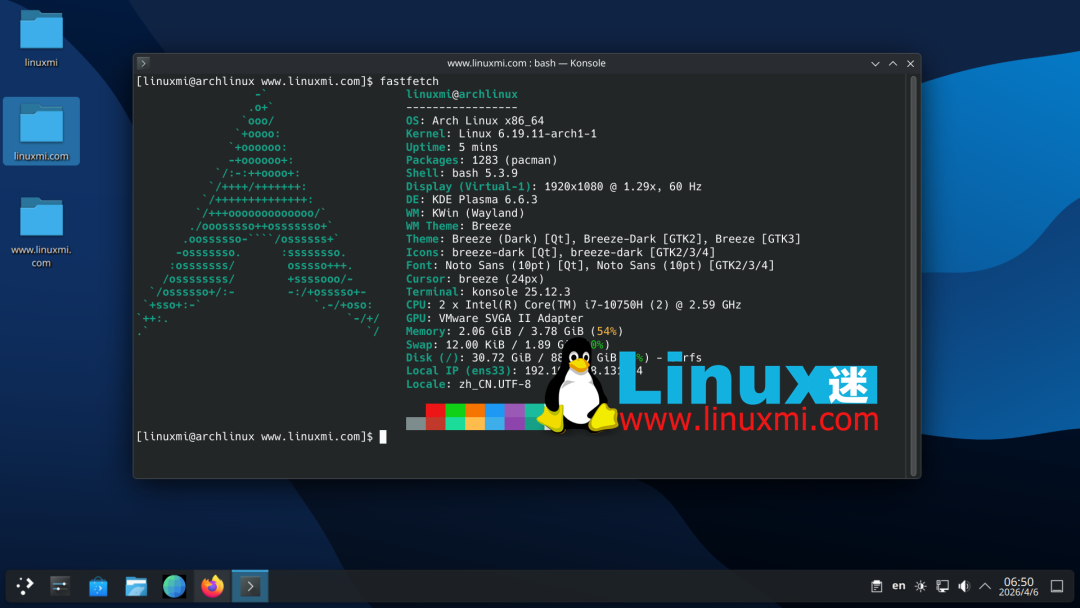Open the display configuration tray icon
This screenshot has width=1080, height=608.
tap(941, 586)
